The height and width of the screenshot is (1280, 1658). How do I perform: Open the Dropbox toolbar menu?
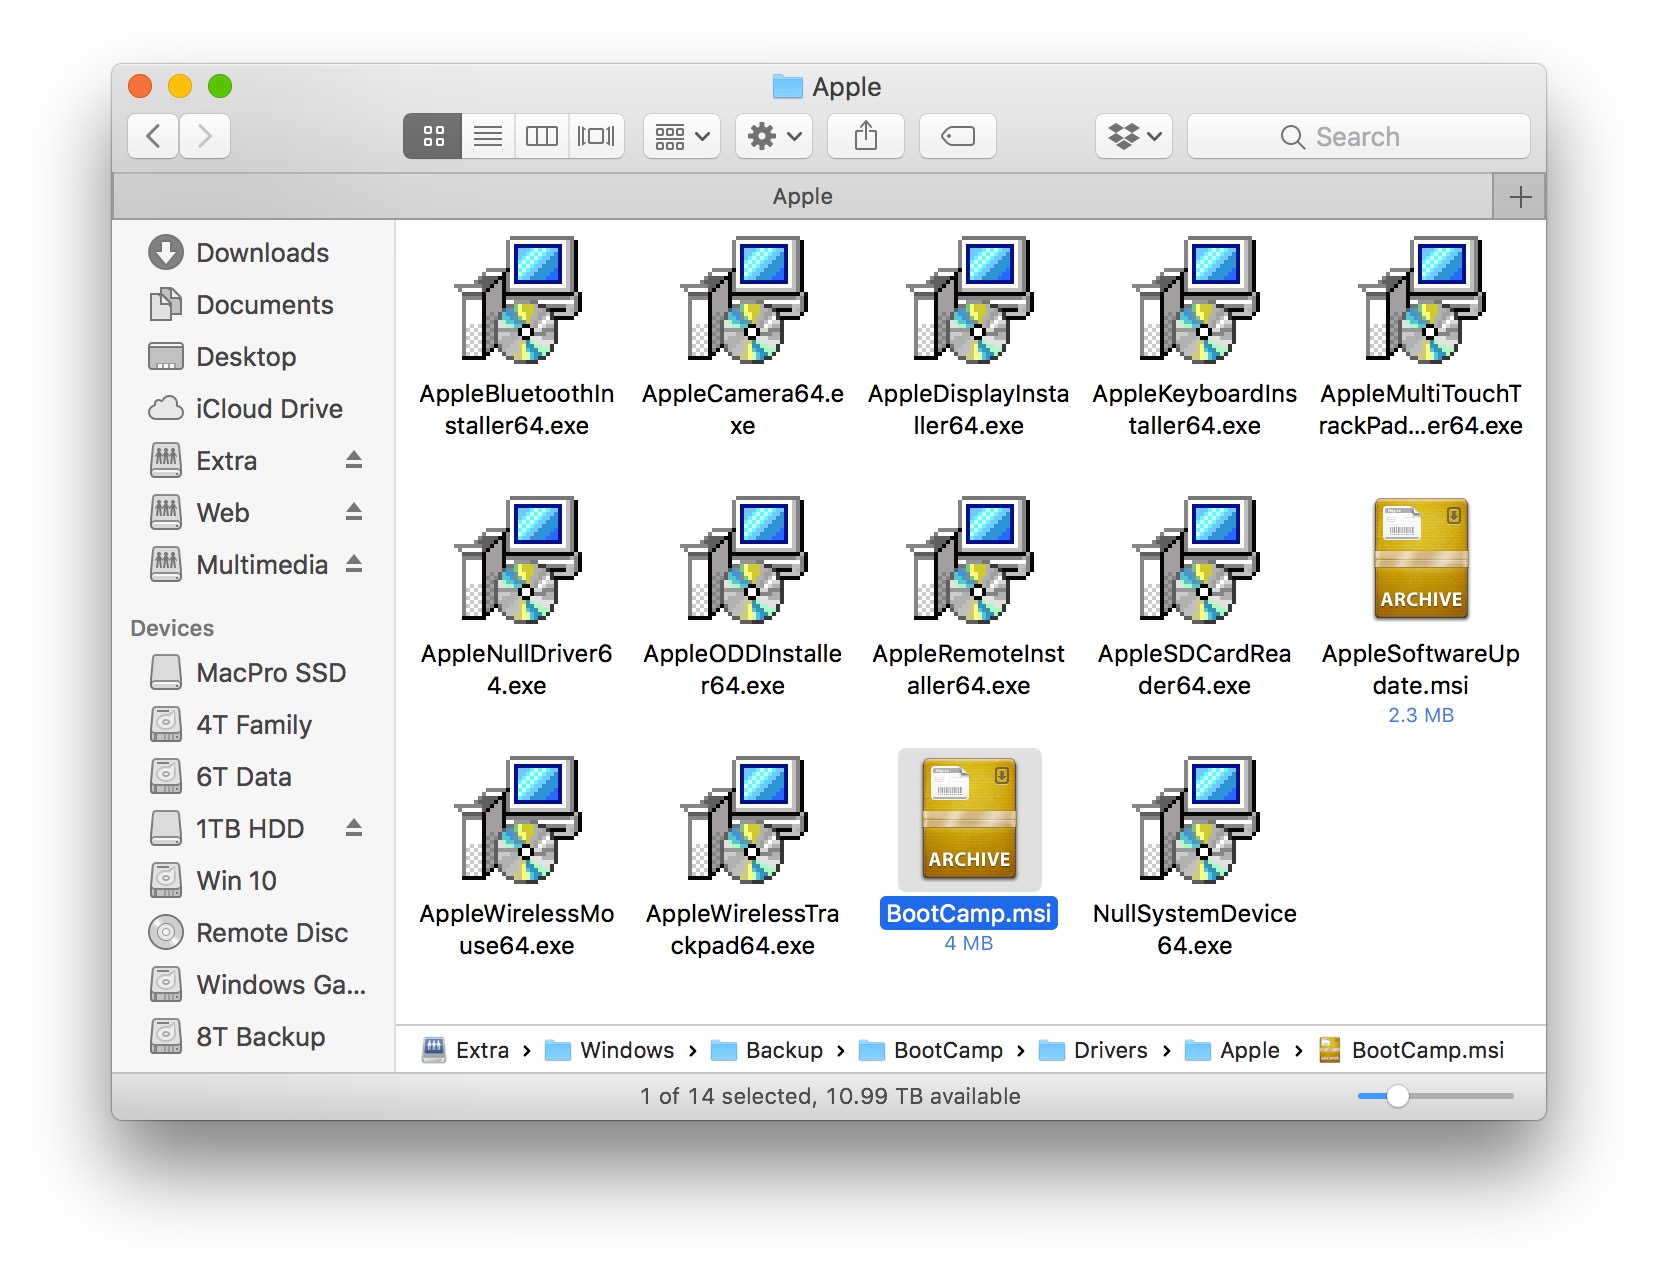[x=1134, y=136]
